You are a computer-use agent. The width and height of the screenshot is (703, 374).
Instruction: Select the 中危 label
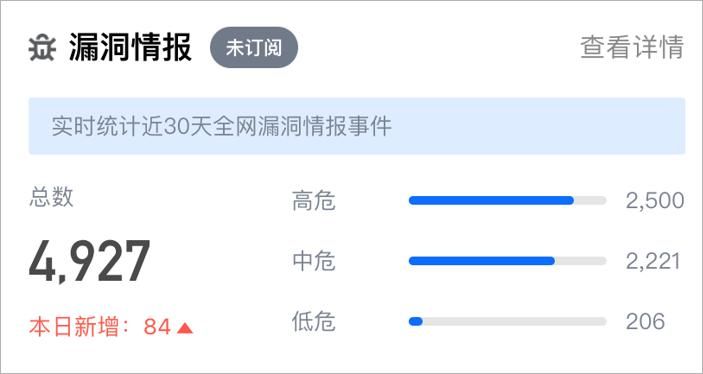coord(313,261)
